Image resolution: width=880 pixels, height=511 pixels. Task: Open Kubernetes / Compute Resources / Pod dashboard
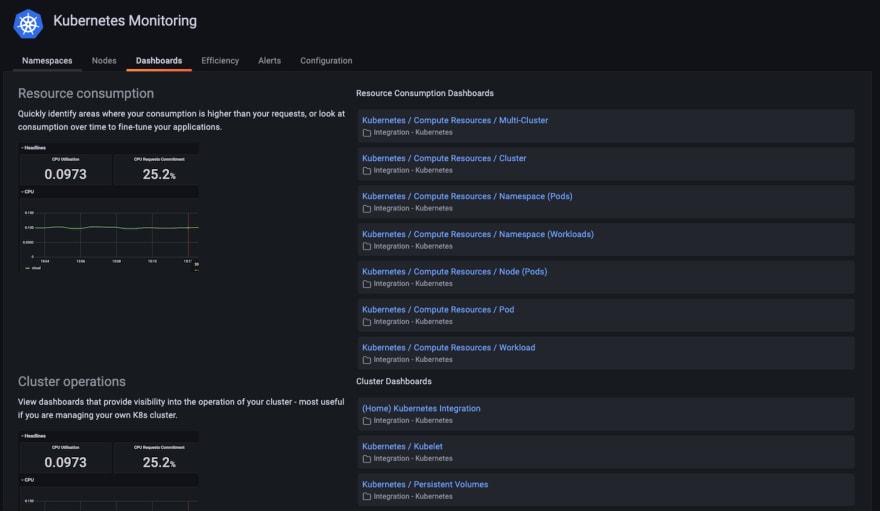pyautogui.click(x=438, y=310)
